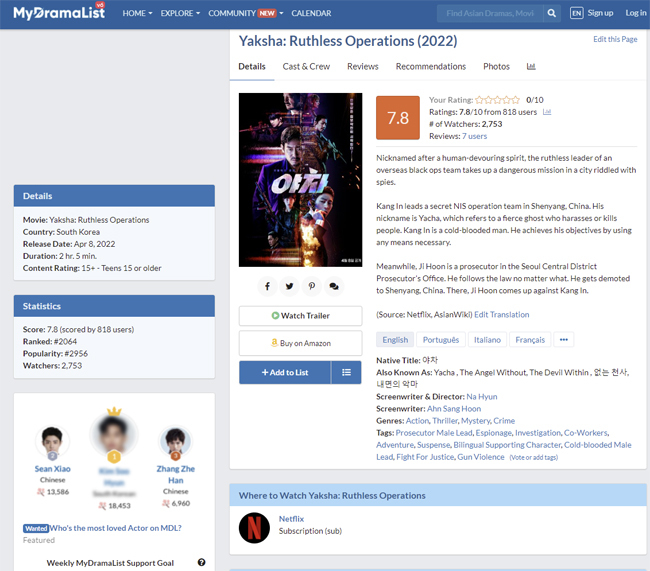Click the Sign up link
This screenshot has height=571, width=650.
tap(600, 13)
